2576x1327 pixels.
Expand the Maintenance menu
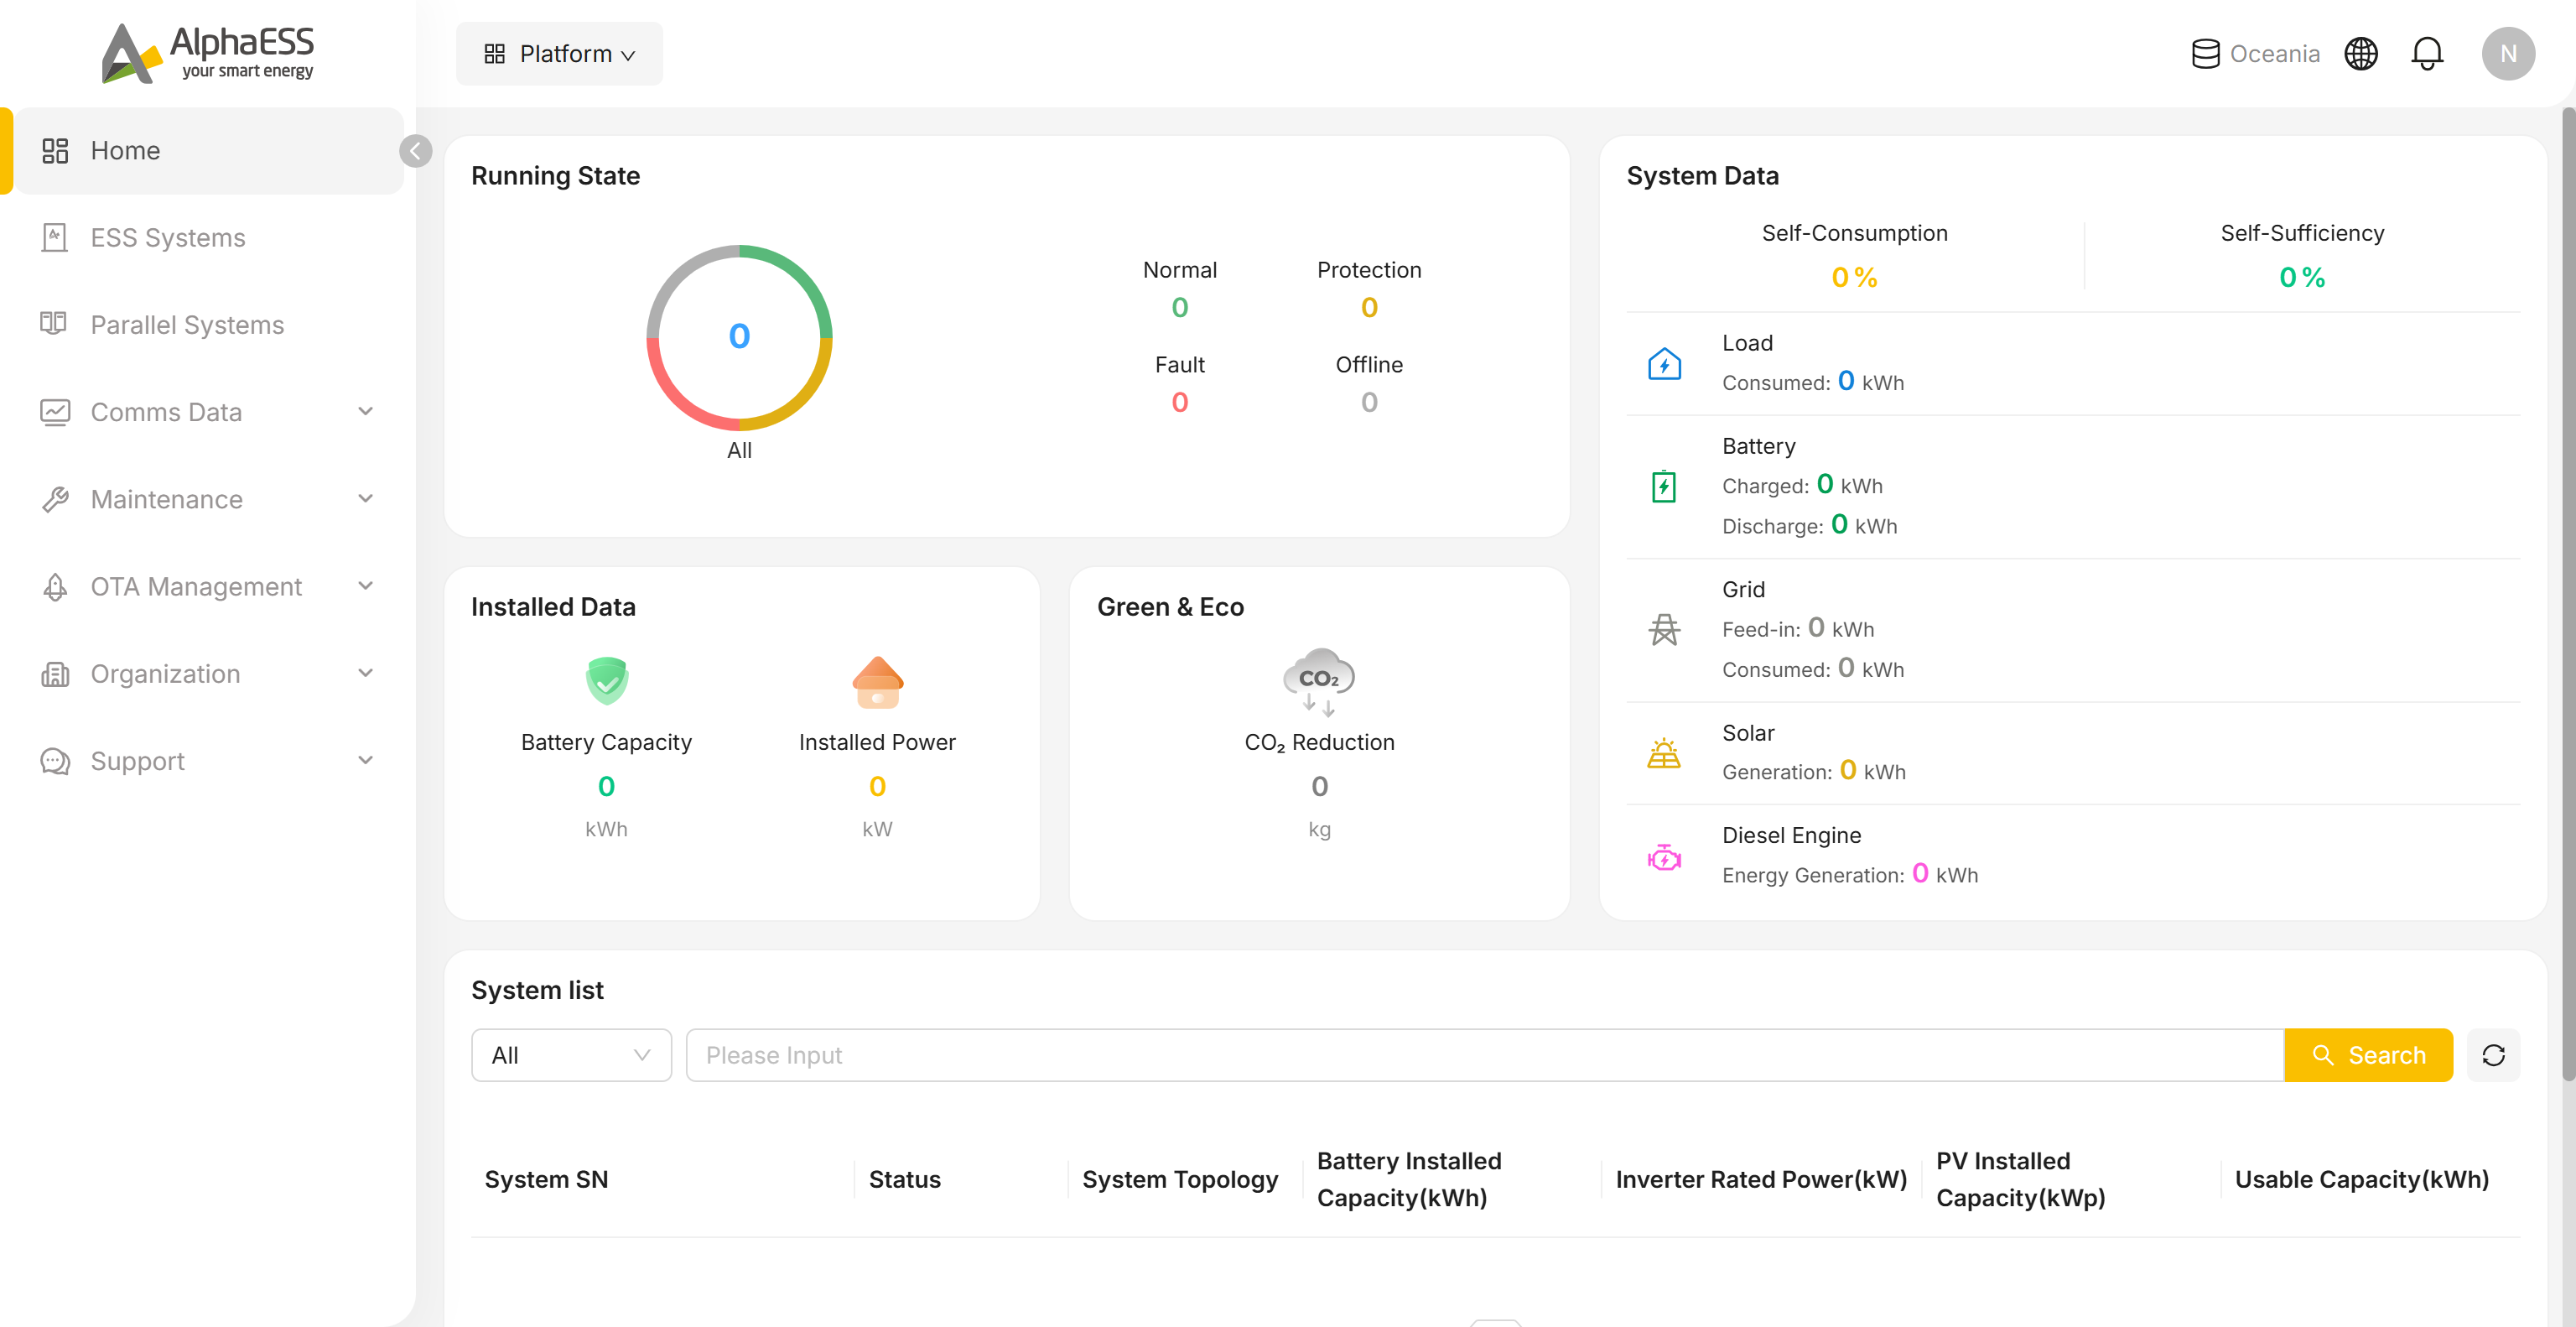[208, 499]
